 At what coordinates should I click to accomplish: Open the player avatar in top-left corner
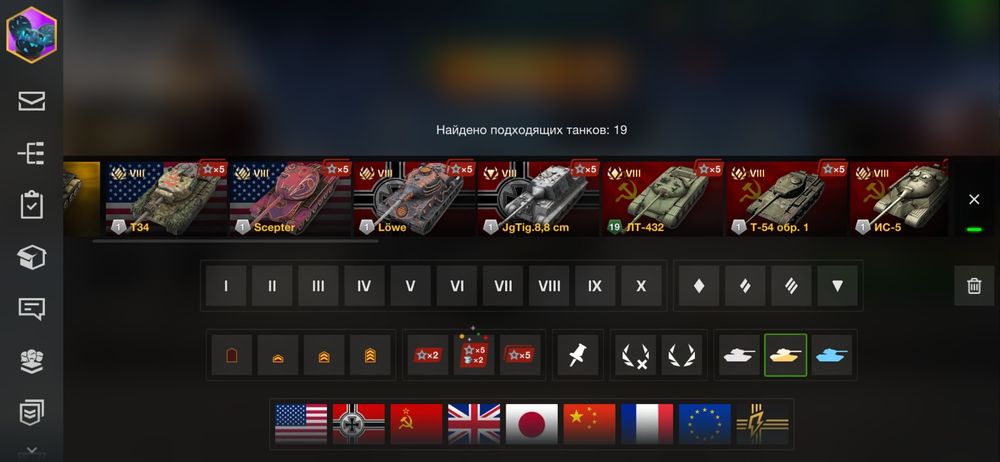(x=31, y=35)
